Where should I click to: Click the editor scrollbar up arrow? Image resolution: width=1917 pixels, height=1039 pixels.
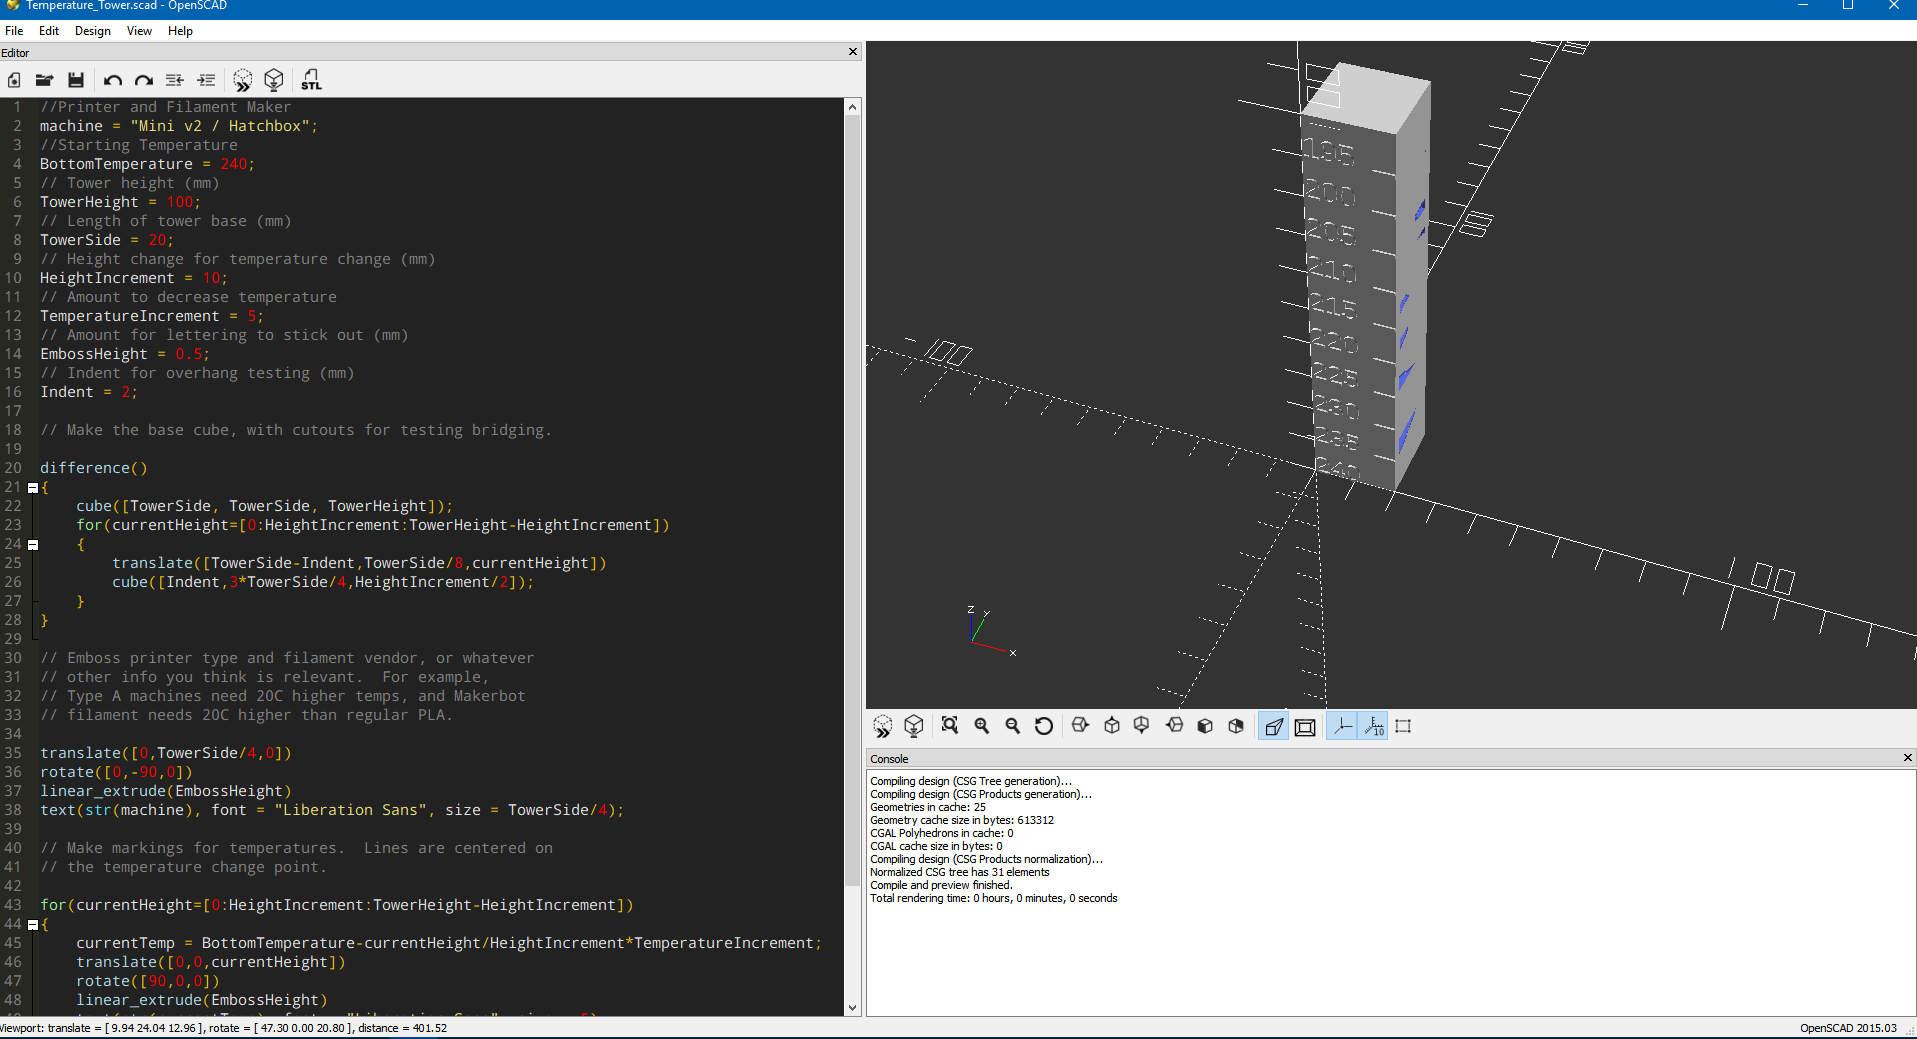[x=852, y=107]
